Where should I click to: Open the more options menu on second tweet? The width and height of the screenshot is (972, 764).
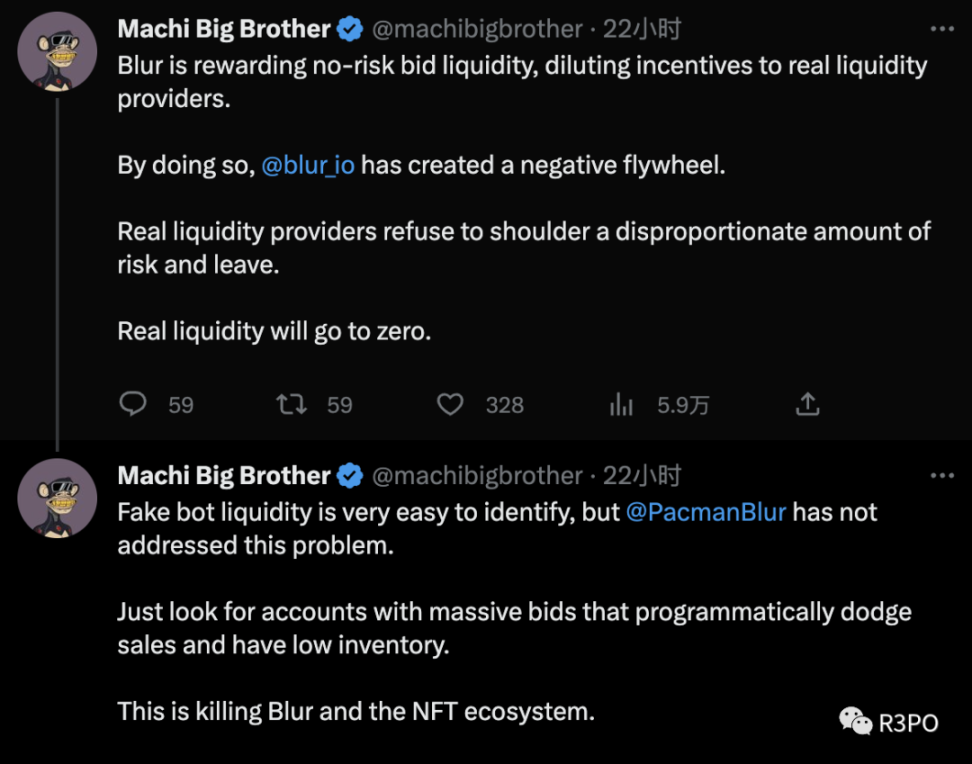point(942,476)
